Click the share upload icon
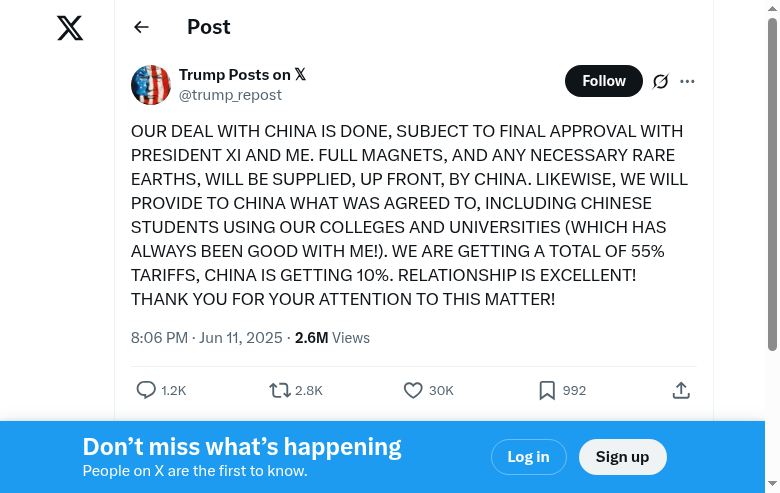 (x=681, y=390)
